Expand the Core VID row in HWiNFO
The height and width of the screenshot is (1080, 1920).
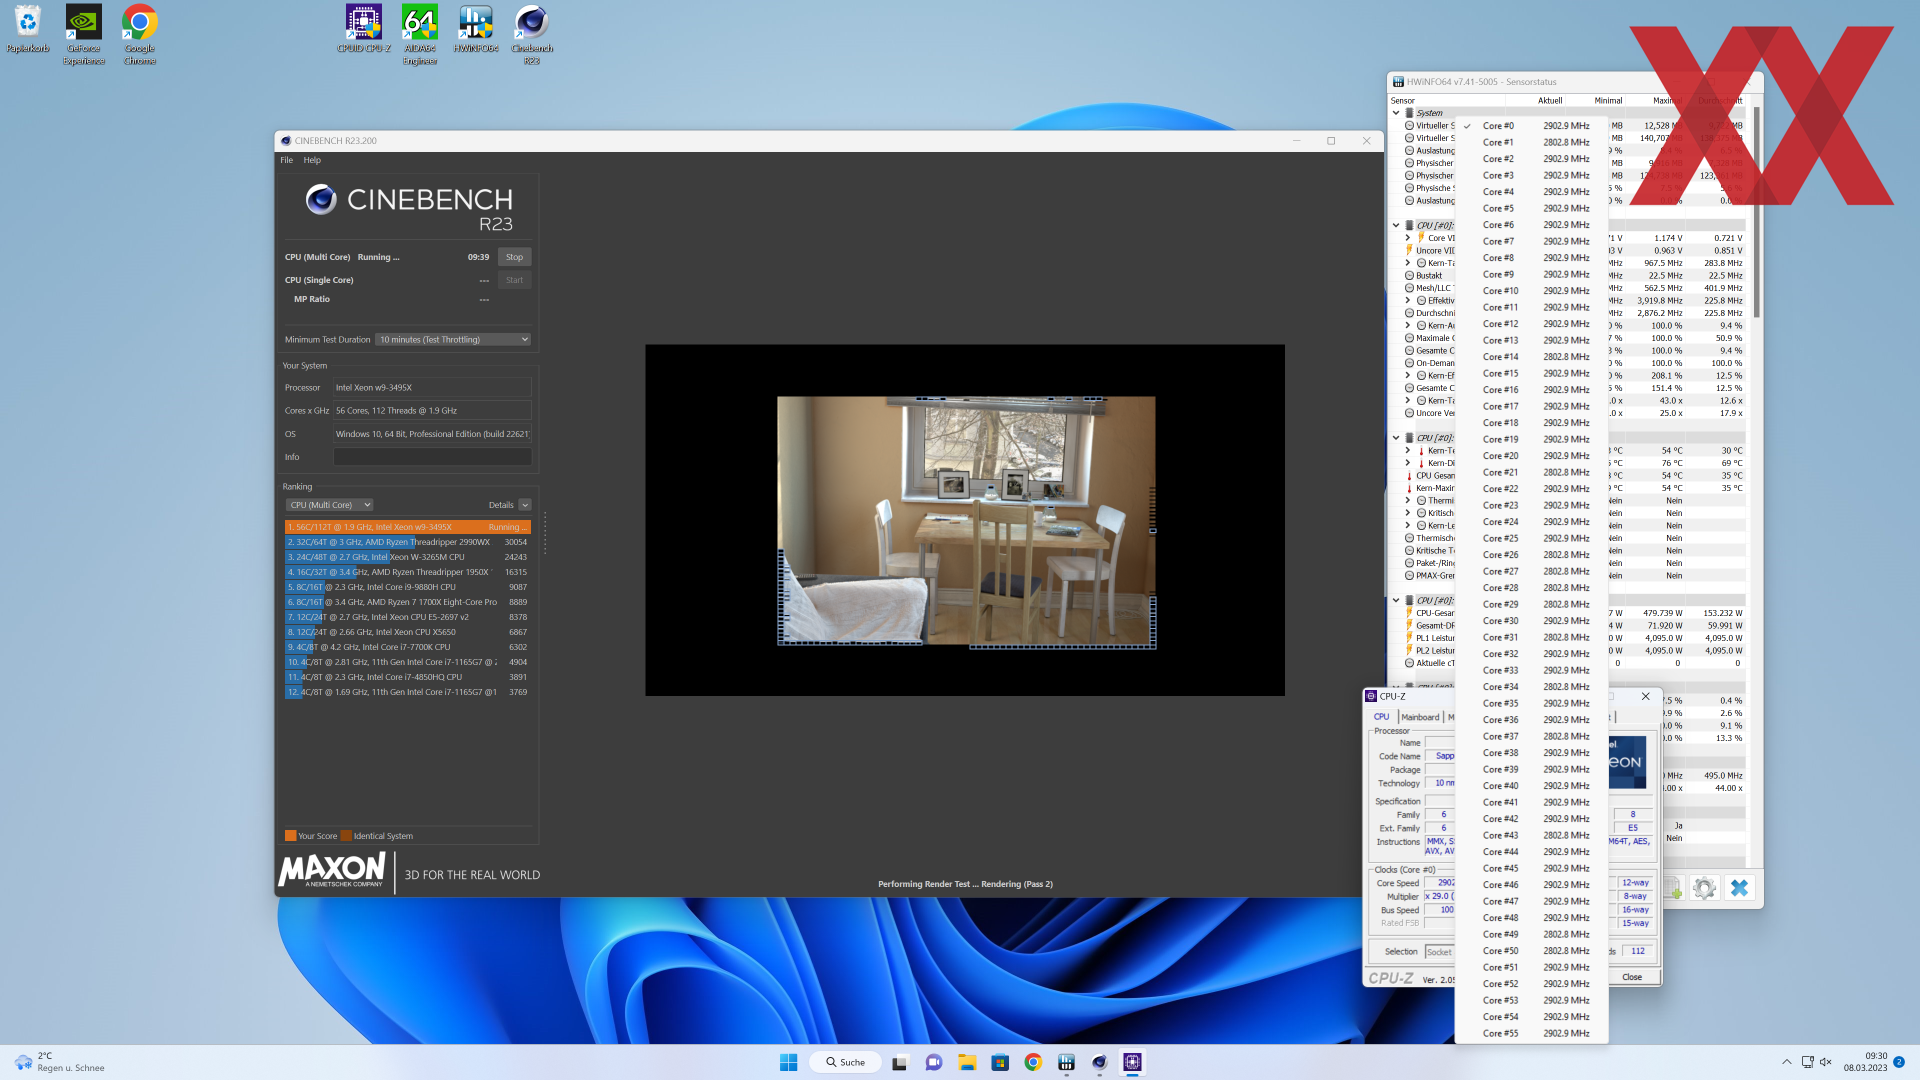(x=1408, y=238)
